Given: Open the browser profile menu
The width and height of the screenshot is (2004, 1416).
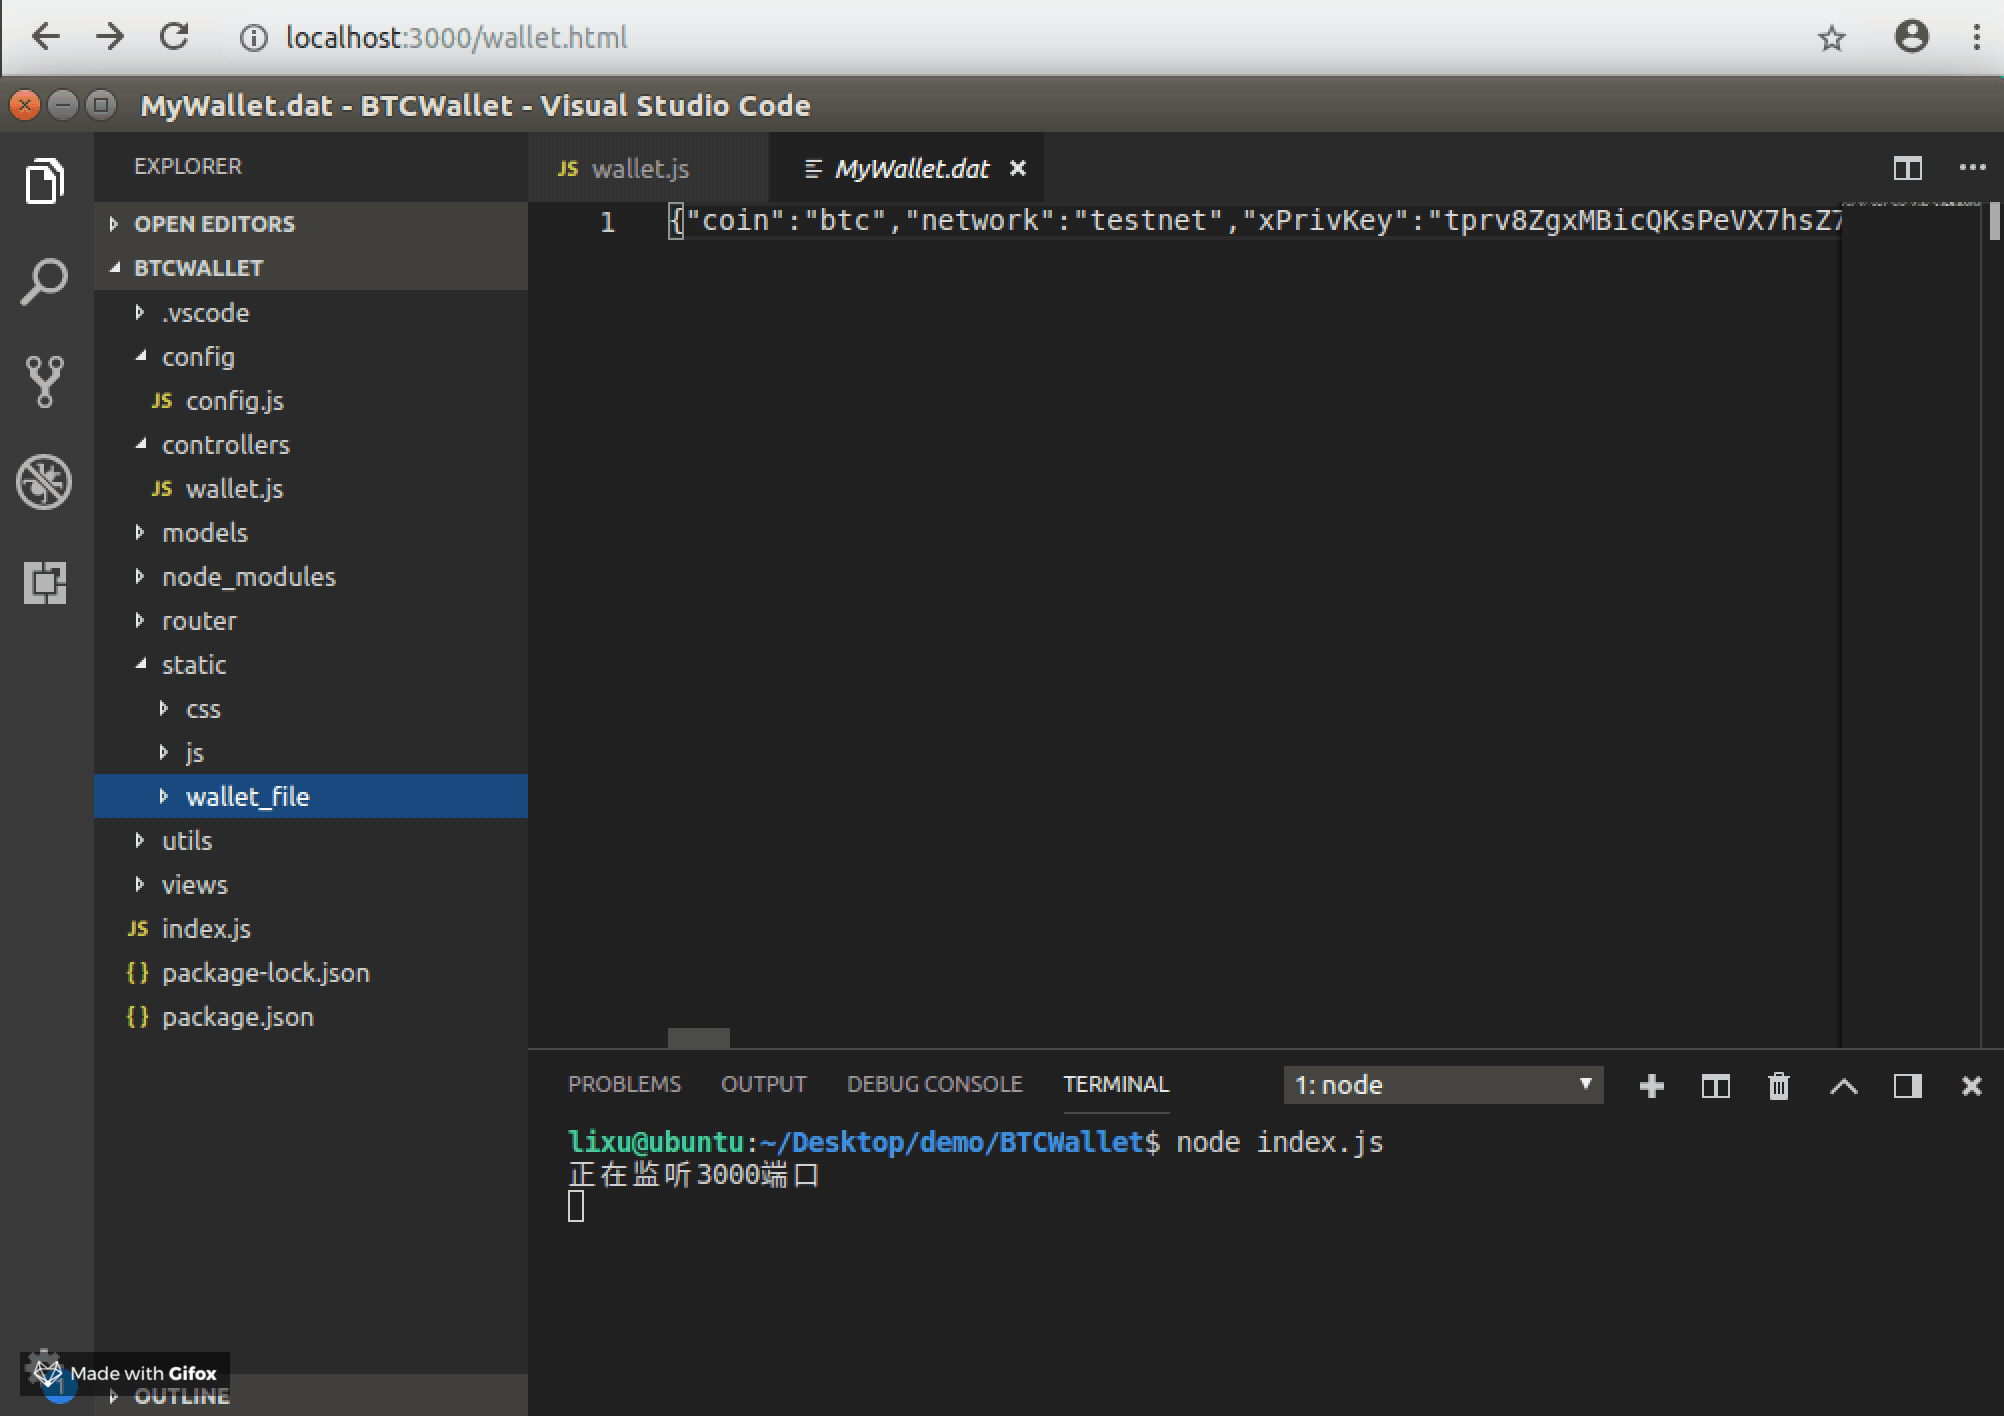Looking at the screenshot, I should click(1912, 37).
